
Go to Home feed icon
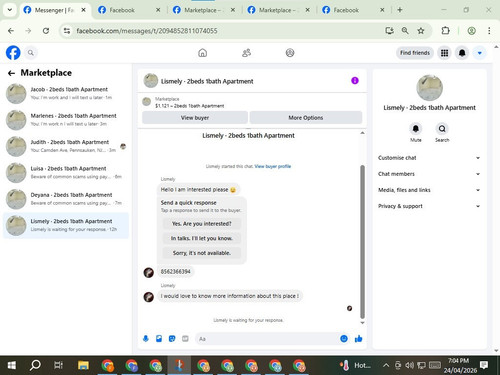click(202, 53)
